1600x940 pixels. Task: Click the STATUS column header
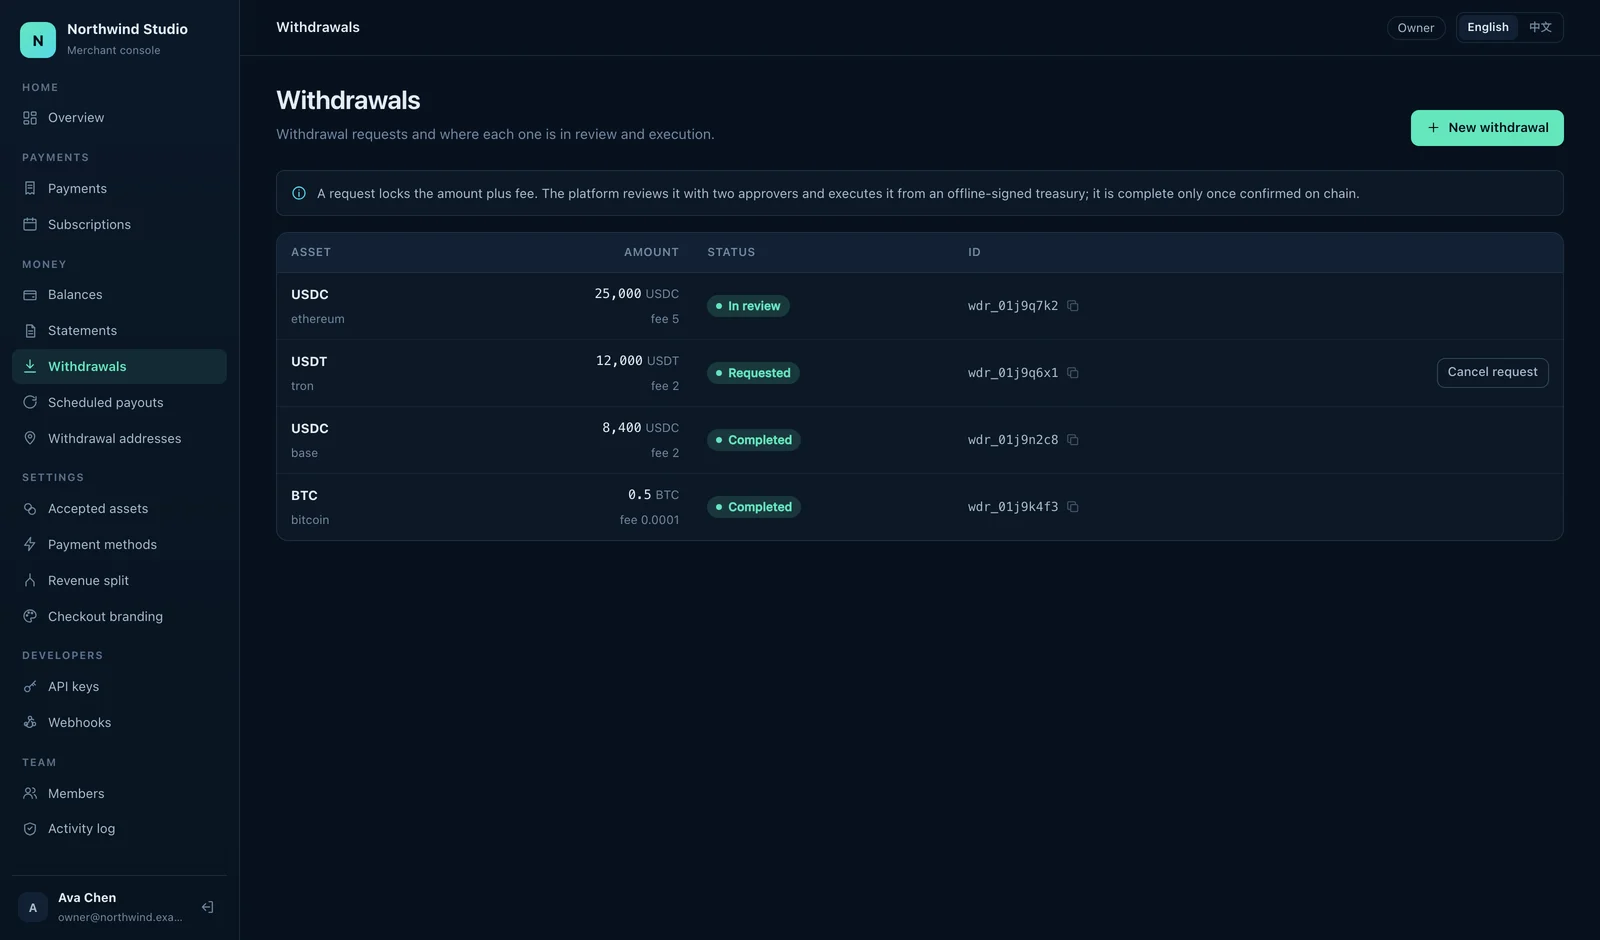point(731,253)
